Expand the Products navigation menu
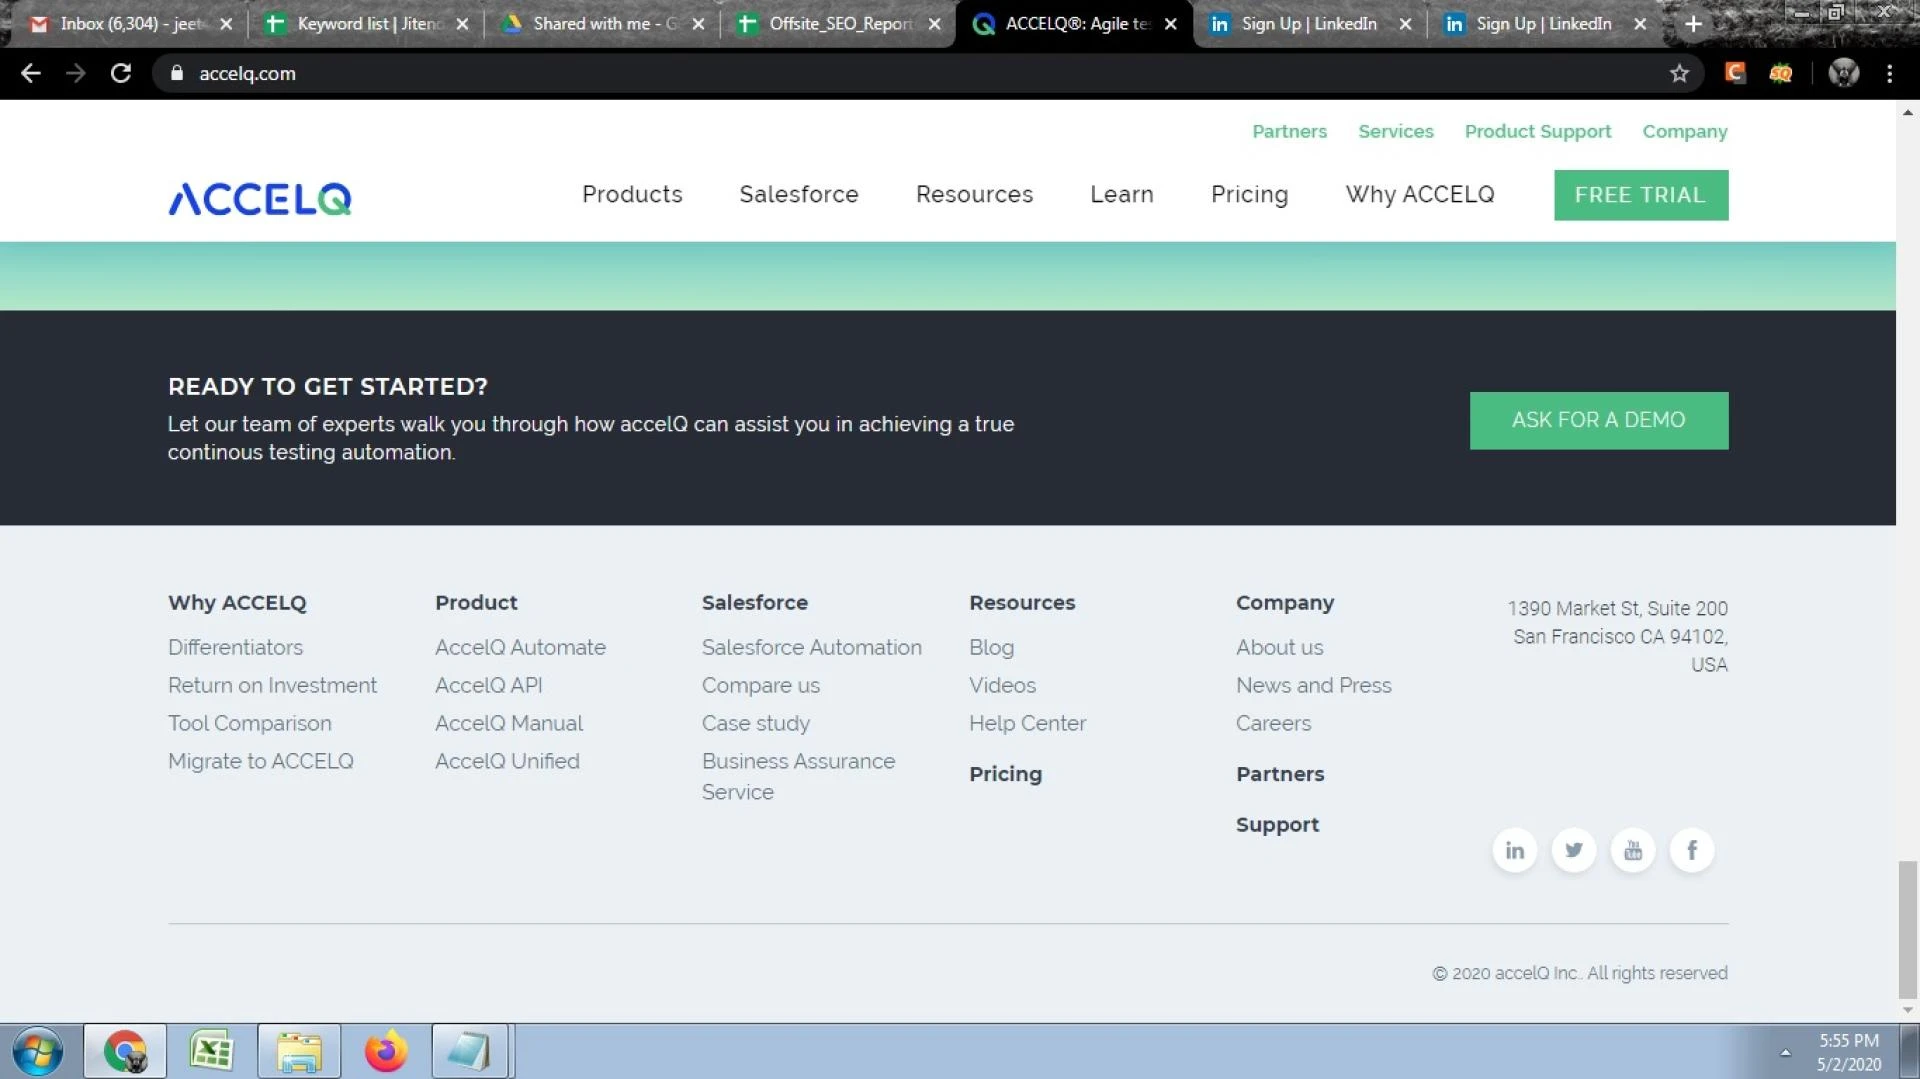 pos(632,195)
